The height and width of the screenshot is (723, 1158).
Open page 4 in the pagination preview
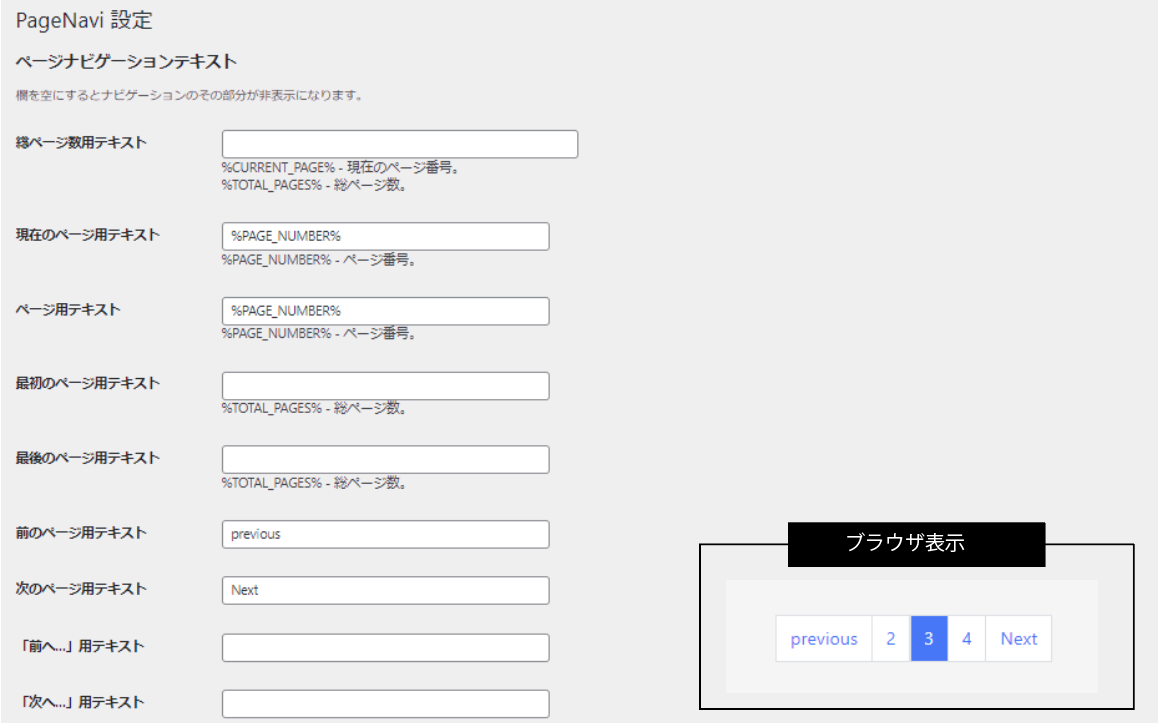[x=967, y=639]
